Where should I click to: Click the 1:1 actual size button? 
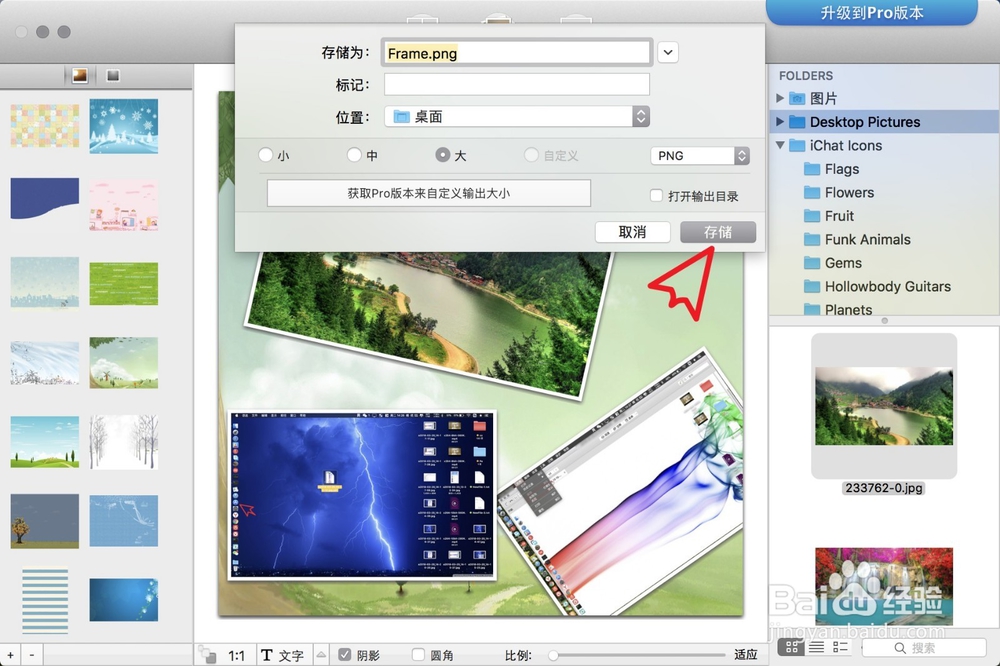(237, 655)
